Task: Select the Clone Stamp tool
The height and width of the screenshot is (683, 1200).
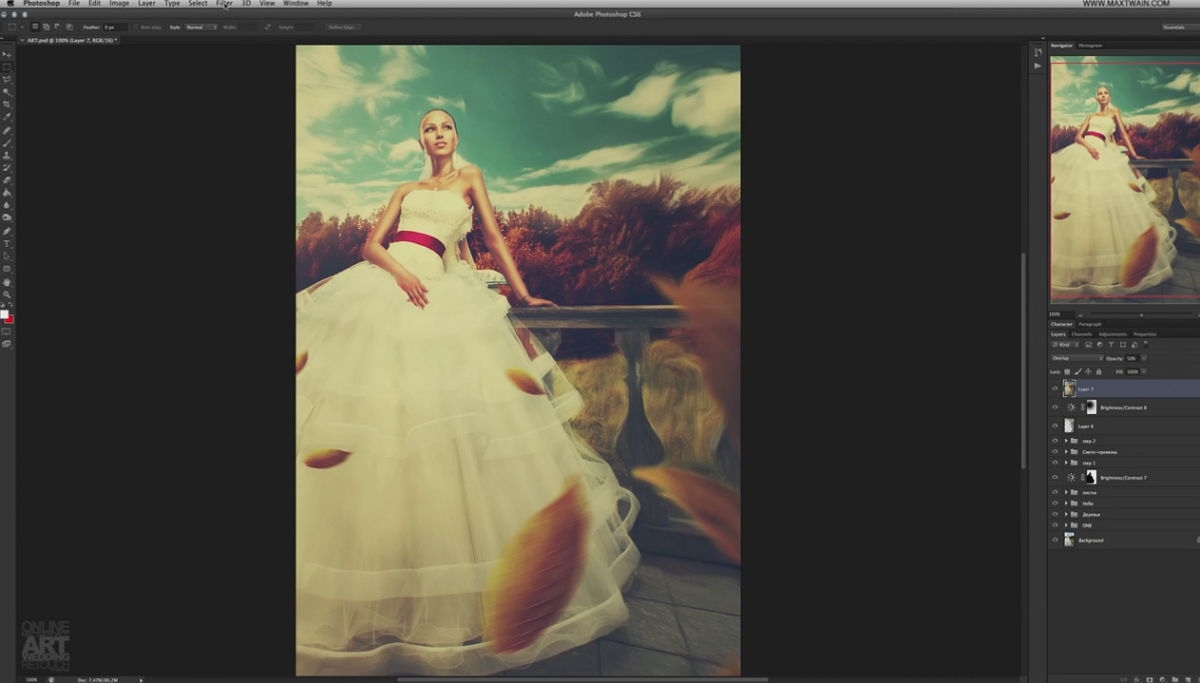Action: [7, 154]
